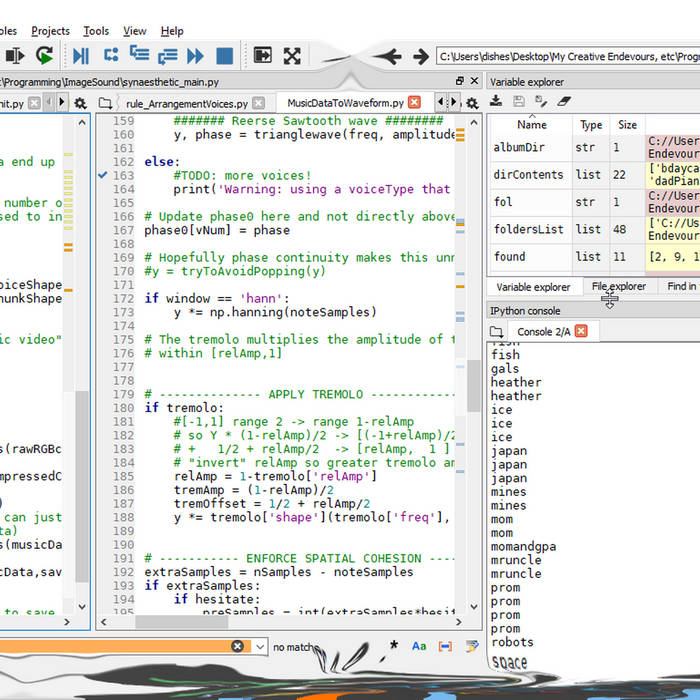This screenshot has width=700, height=700.
Task: Click the import data icon in Variable explorer
Action: 496,101
